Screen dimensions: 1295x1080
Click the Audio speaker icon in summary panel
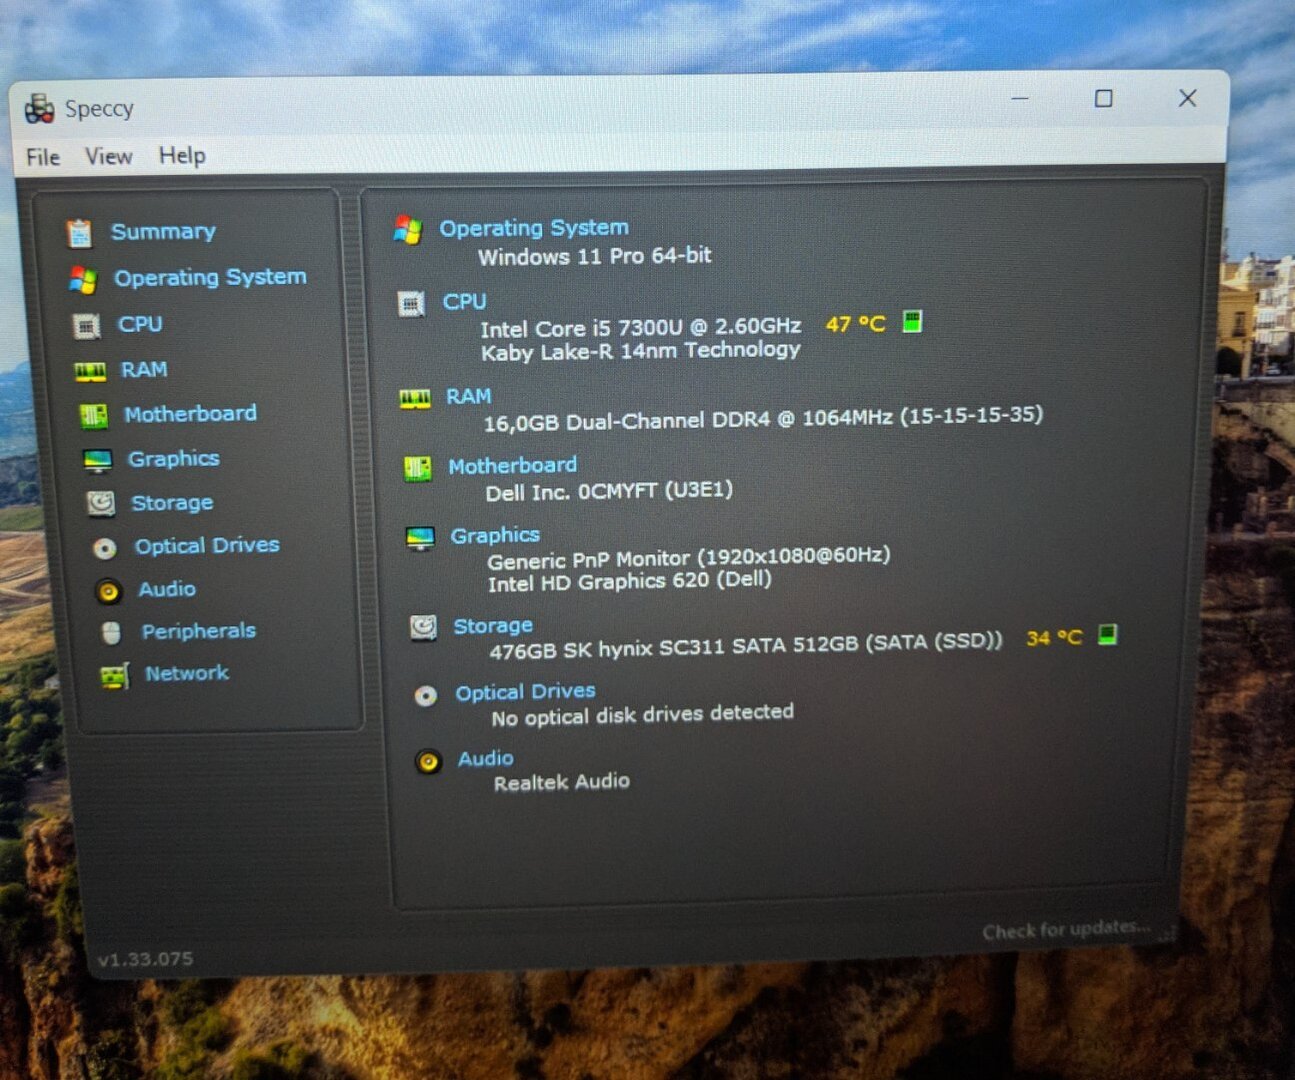point(428,762)
